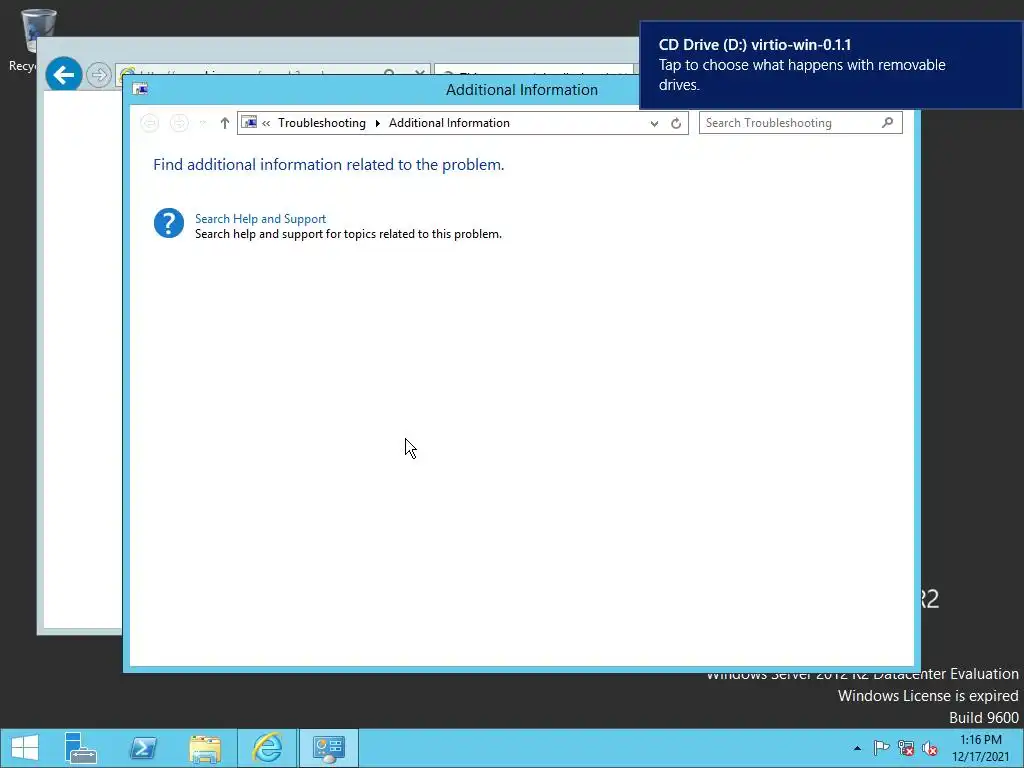The image size is (1024, 768).
Task: Click the forward arrow in Internet Explorer window
Action: coord(99,75)
